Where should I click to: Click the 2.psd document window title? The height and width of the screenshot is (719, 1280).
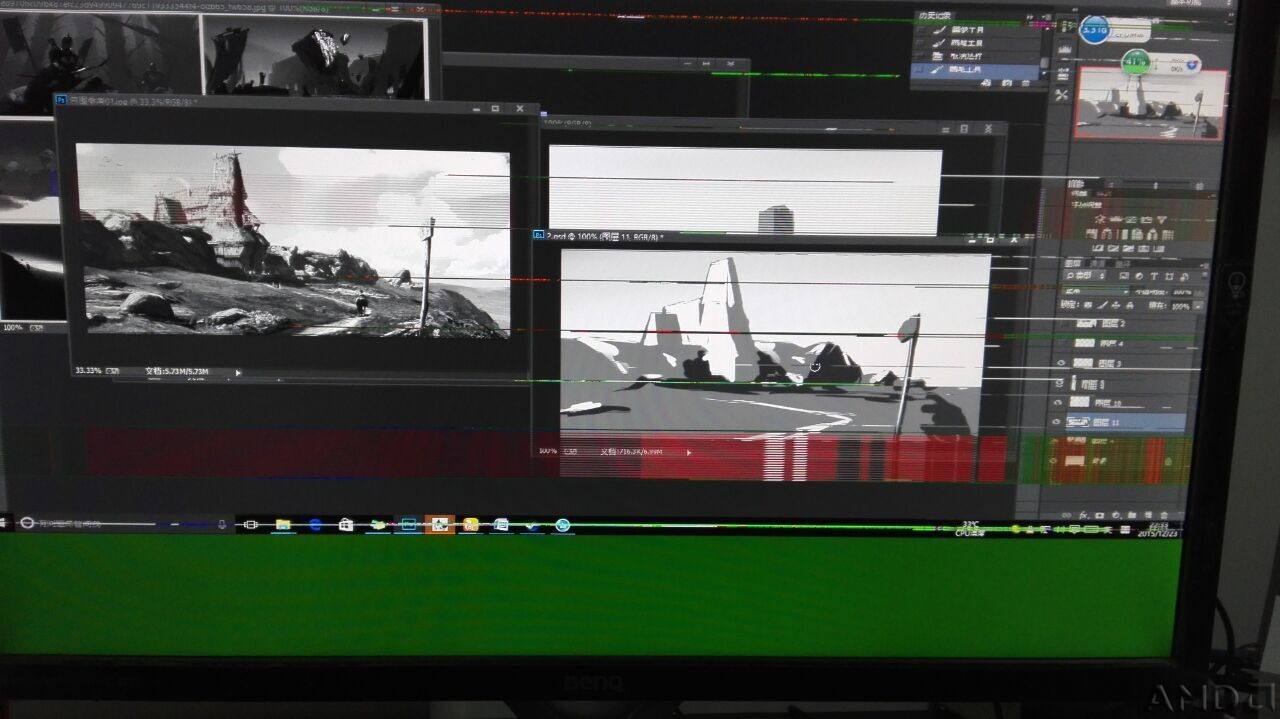(605, 236)
